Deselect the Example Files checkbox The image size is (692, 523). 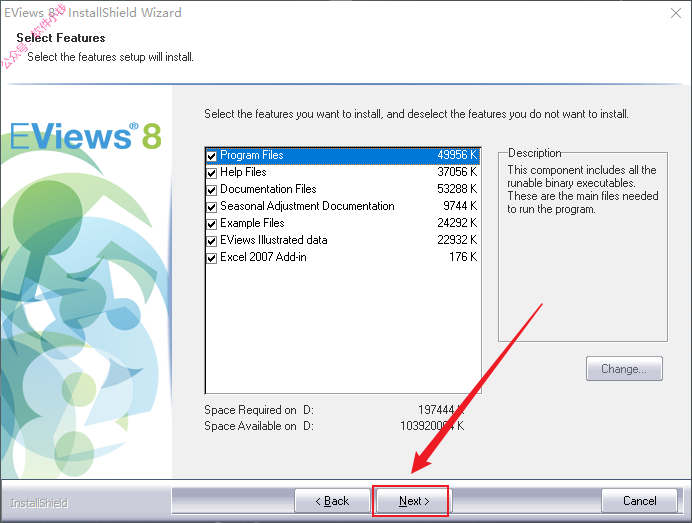(211, 224)
